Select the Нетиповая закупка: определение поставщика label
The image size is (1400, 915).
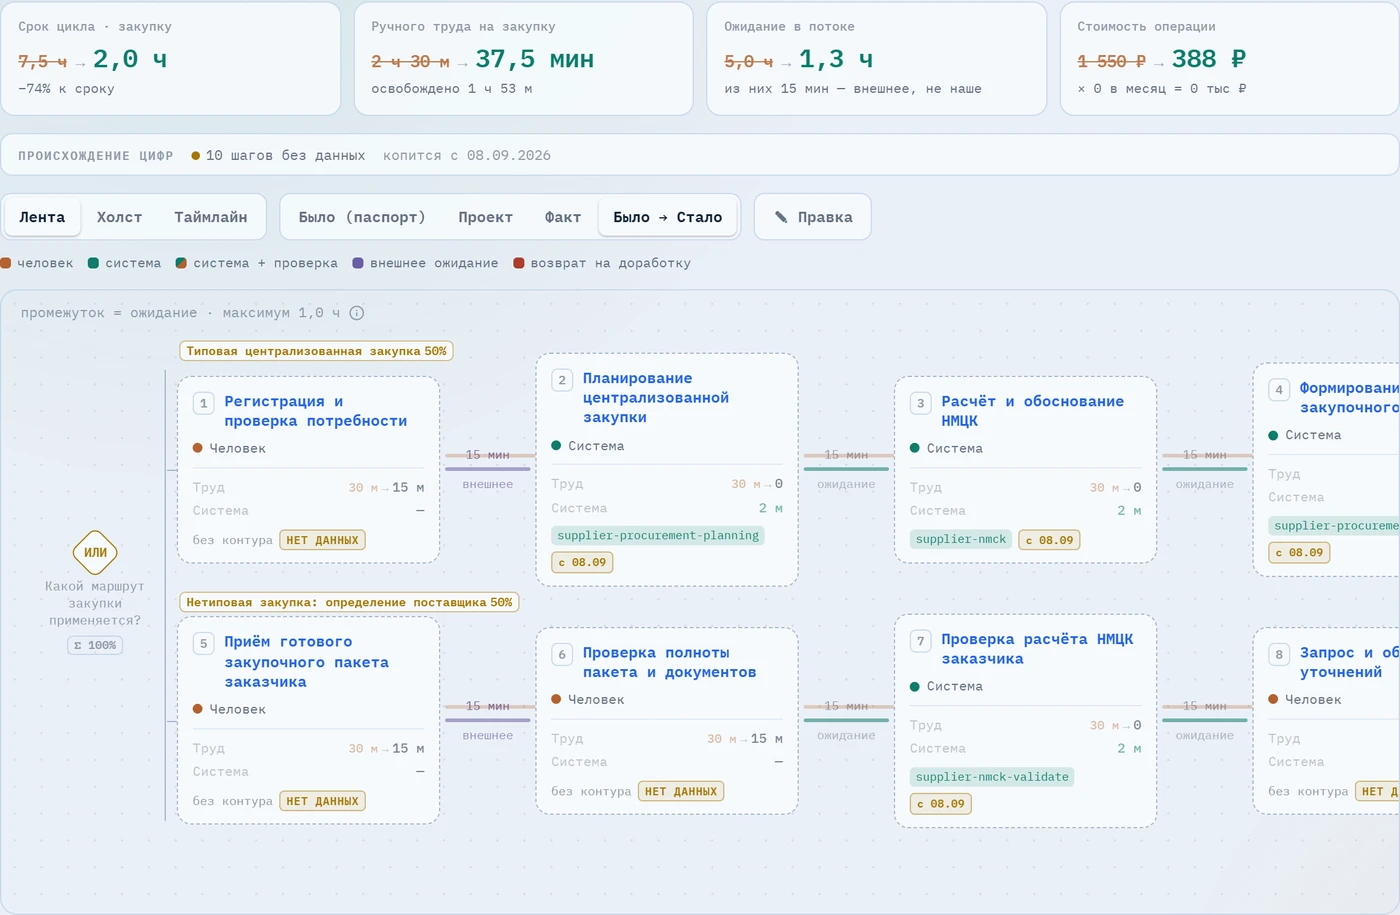pyautogui.click(x=349, y=602)
